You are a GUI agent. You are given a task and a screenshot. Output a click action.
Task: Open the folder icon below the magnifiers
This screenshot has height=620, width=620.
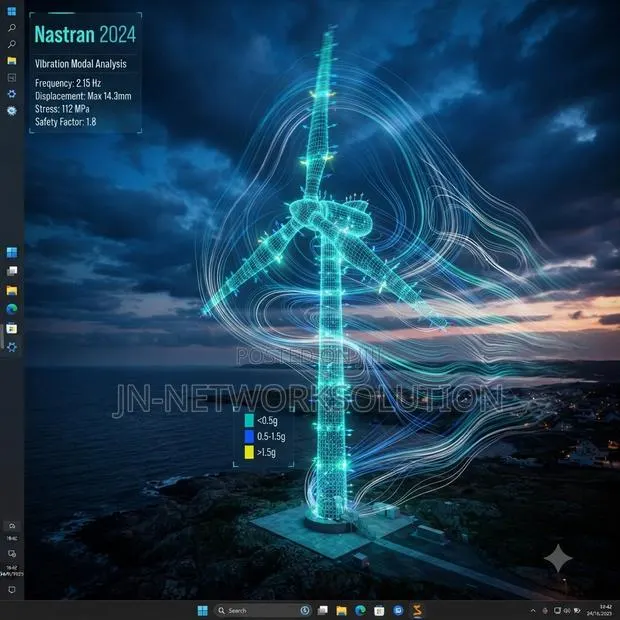click(12, 60)
